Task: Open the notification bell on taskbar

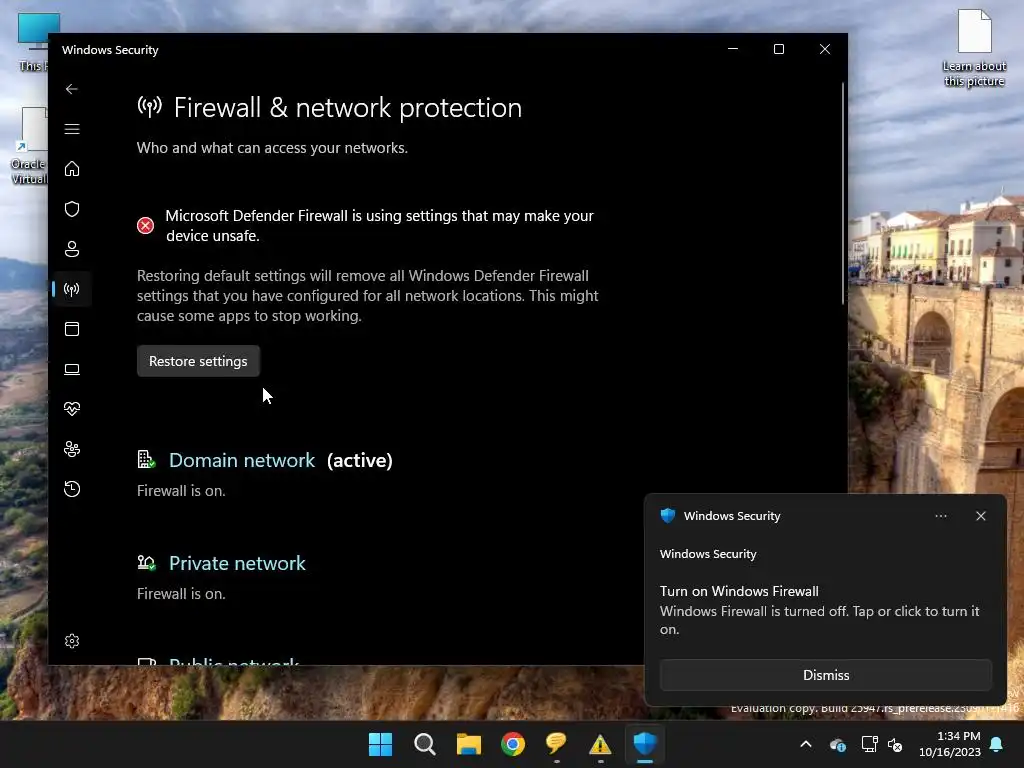Action: [x=997, y=744]
